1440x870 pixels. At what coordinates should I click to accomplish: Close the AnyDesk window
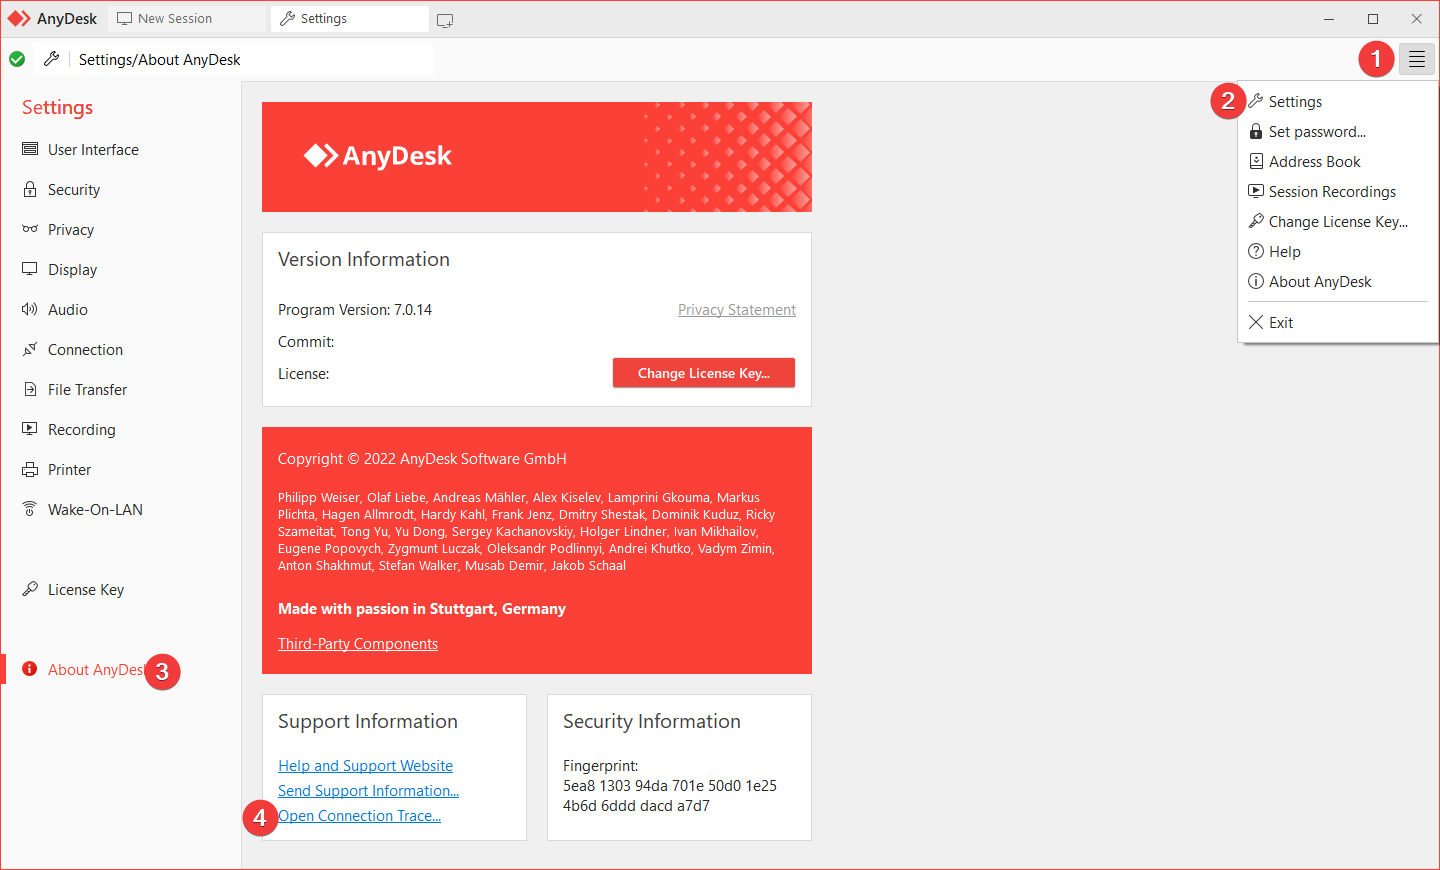coord(1417,19)
